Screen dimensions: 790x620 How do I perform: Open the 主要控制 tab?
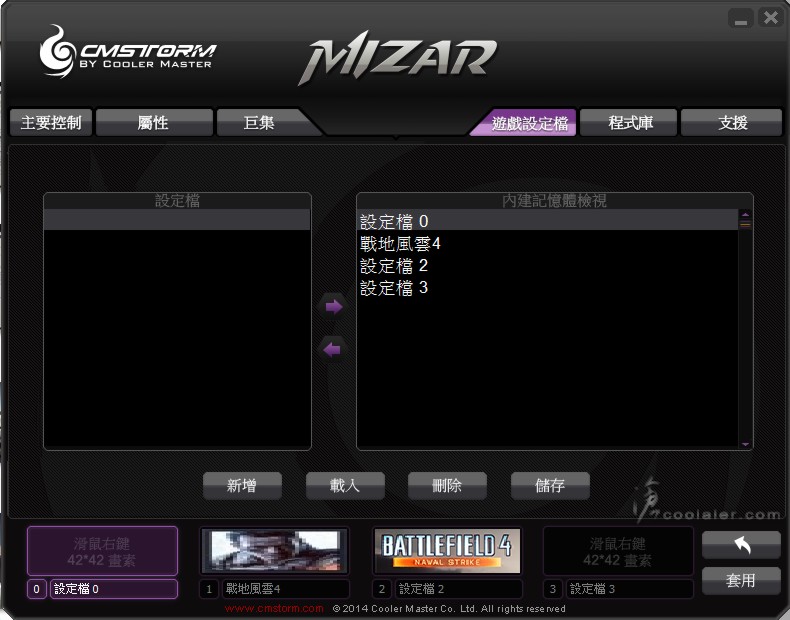[x=51, y=122]
